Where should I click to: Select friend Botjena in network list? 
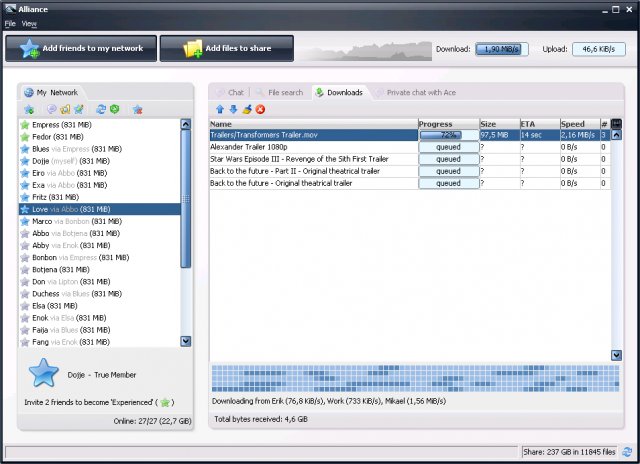(x=100, y=269)
